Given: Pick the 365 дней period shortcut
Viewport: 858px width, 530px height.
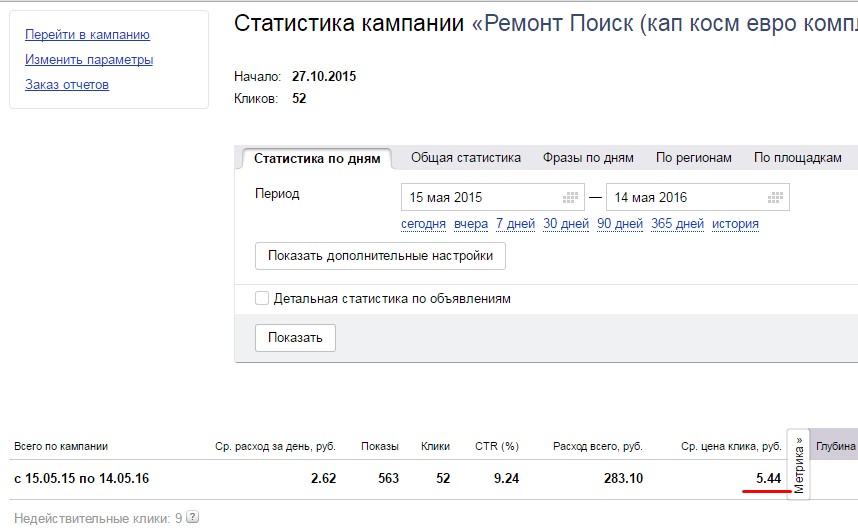Looking at the screenshot, I should [x=677, y=224].
